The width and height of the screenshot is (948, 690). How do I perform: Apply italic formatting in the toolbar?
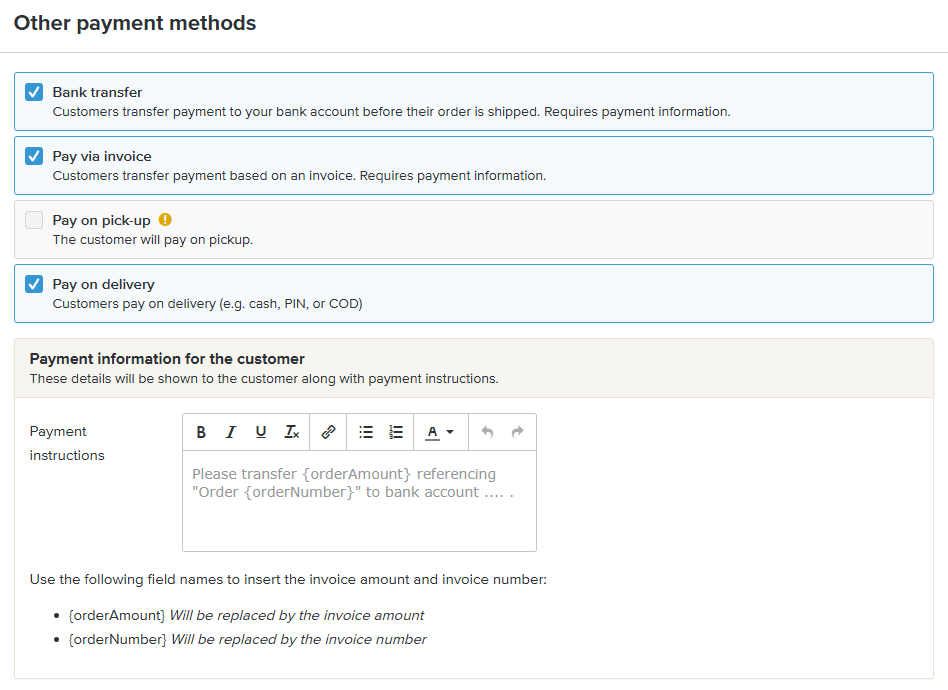click(231, 432)
